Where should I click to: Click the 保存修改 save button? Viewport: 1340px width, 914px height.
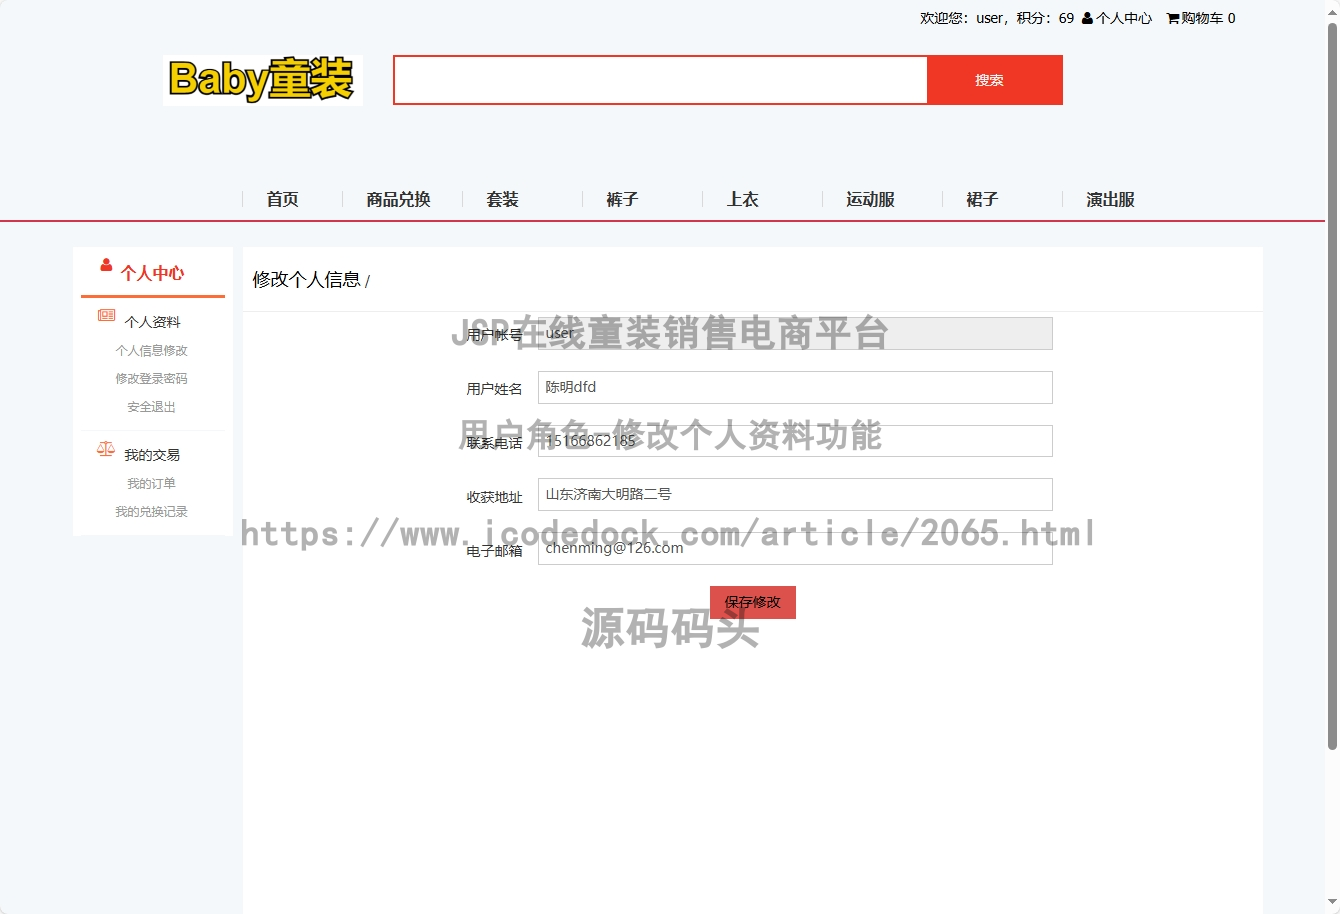pyautogui.click(x=753, y=602)
